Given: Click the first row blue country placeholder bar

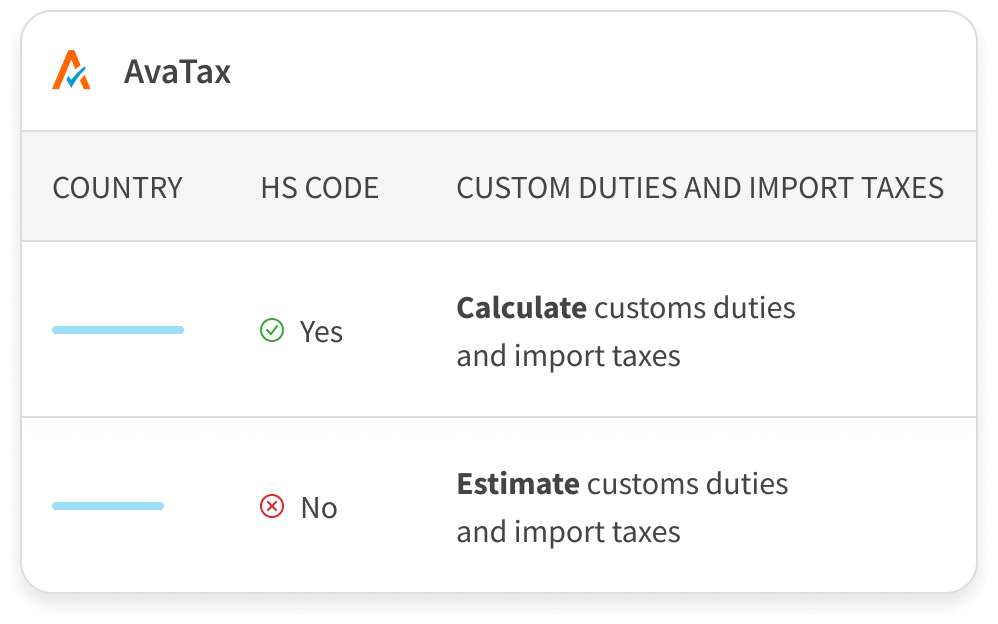Looking at the screenshot, I should coord(118,330).
